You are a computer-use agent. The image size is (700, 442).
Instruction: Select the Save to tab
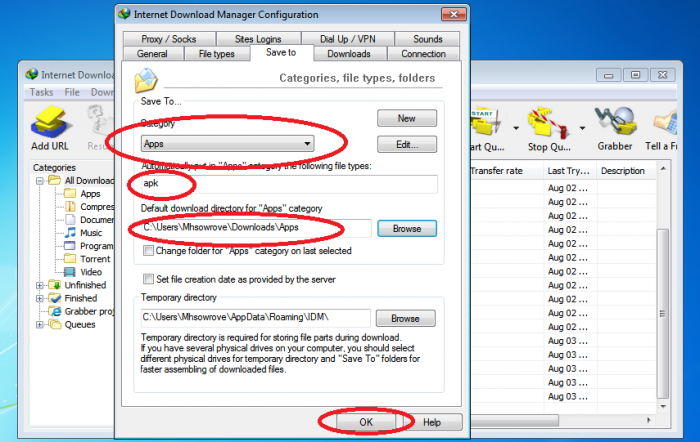pos(281,52)
